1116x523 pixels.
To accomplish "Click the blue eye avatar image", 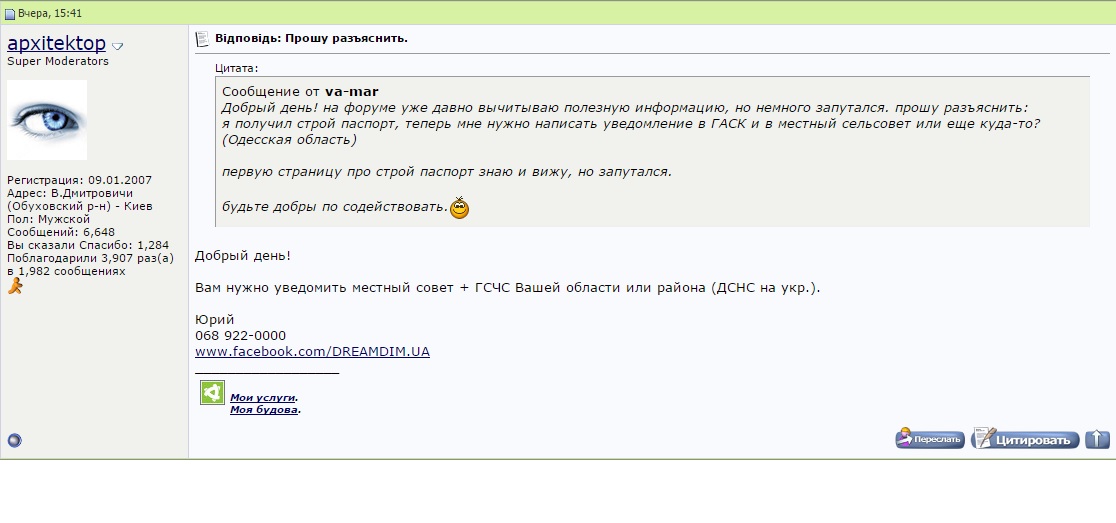I will (47, 120).
